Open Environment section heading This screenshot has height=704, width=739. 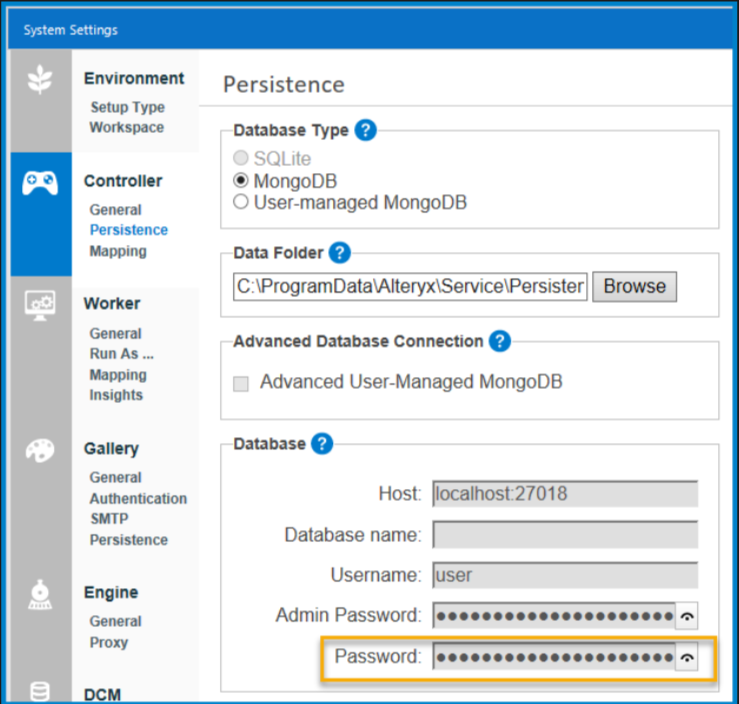coord(134,78)
